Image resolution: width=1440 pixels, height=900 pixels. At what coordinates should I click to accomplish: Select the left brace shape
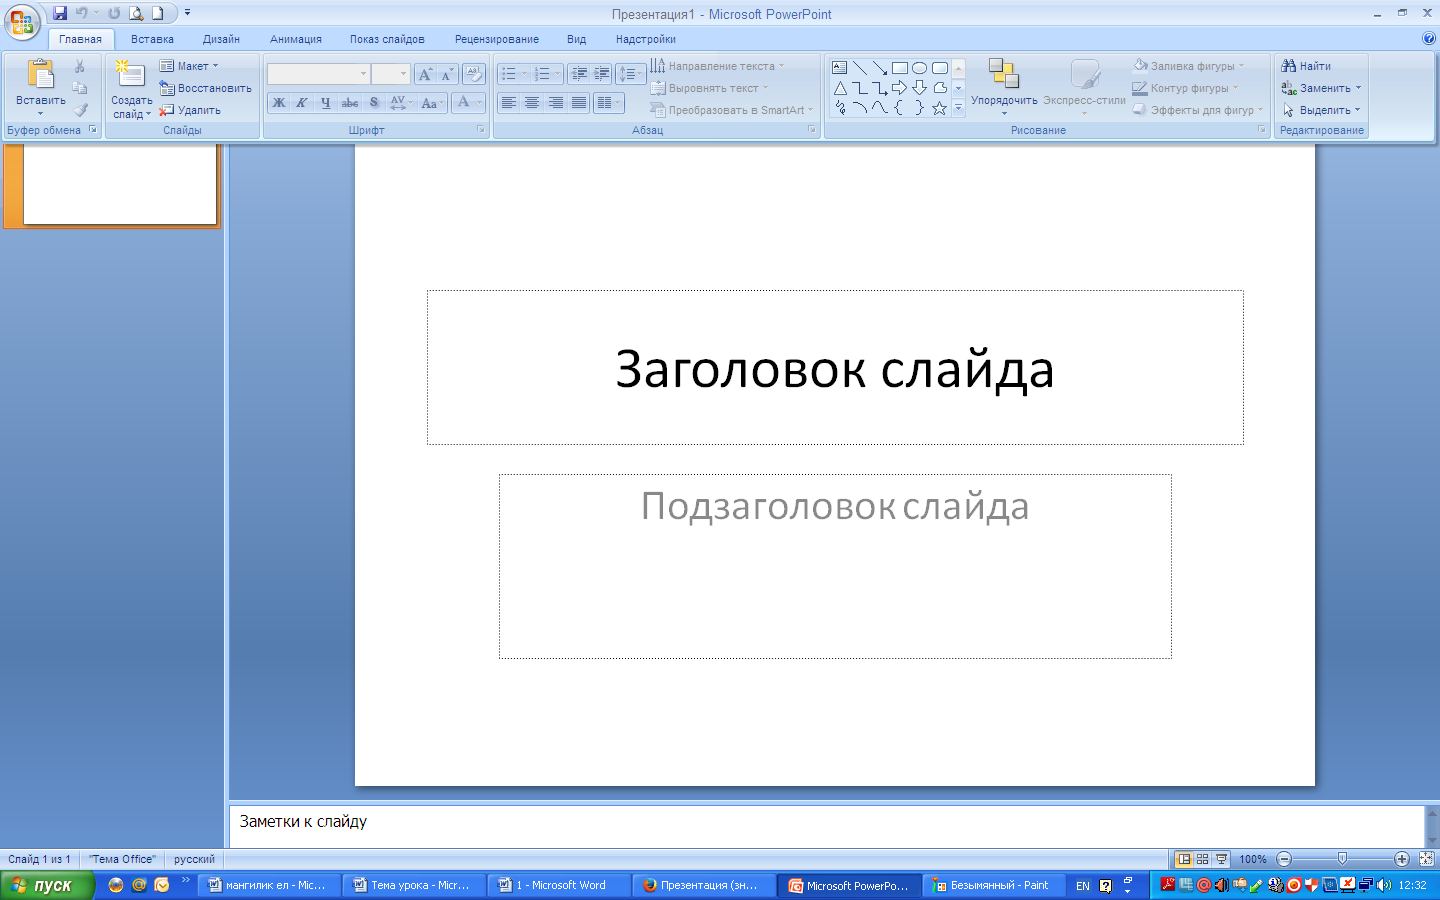(900, 108)
